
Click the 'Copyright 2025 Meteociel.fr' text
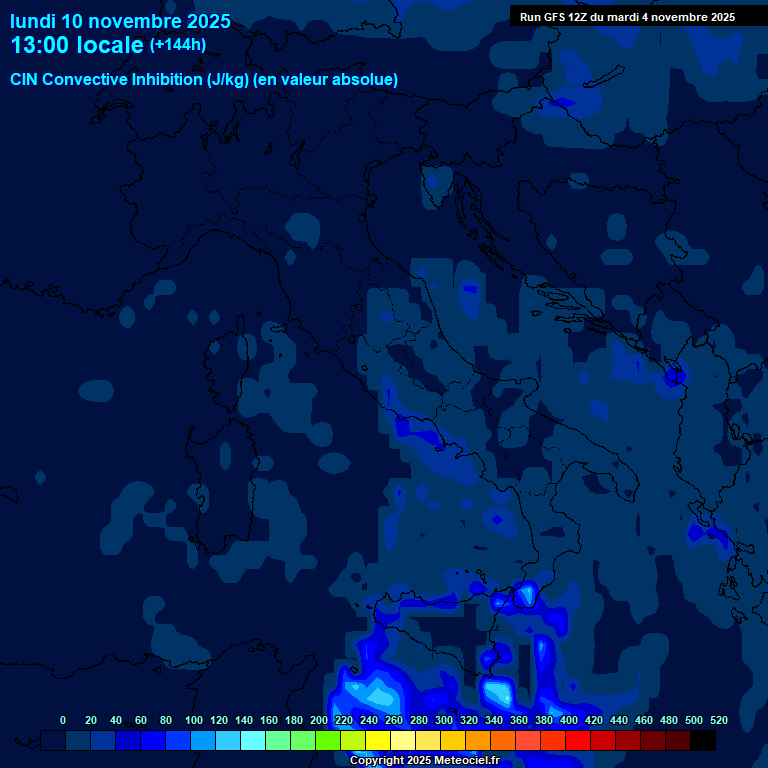[425, 760]
